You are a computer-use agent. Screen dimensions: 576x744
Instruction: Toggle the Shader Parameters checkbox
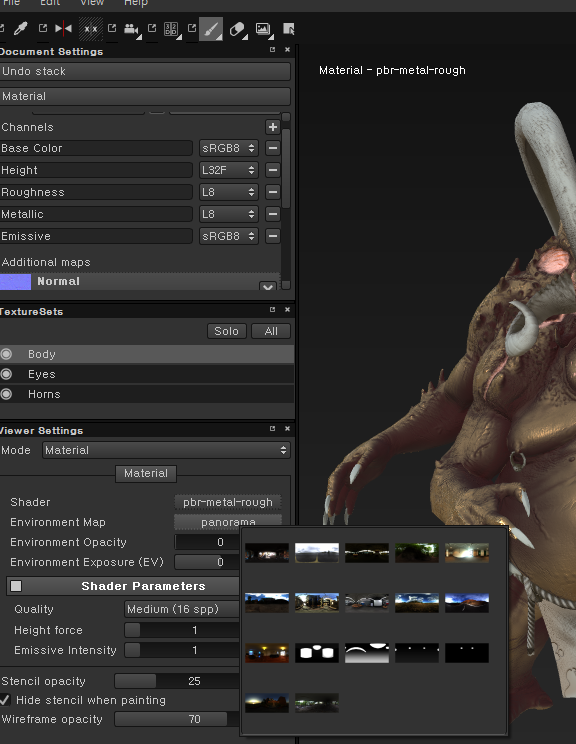point(16,586)
